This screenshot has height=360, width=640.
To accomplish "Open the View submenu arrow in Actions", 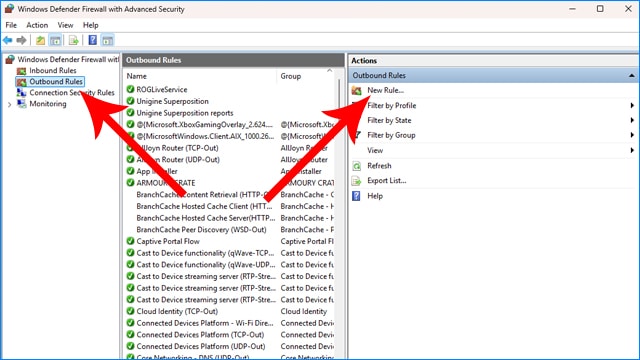I will [x=632, y=150].
